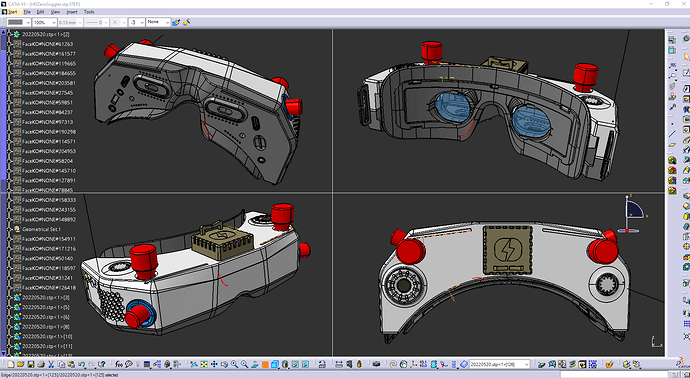
Task: Open the 100% transparency dropdown
Action: tap(44, 22)
